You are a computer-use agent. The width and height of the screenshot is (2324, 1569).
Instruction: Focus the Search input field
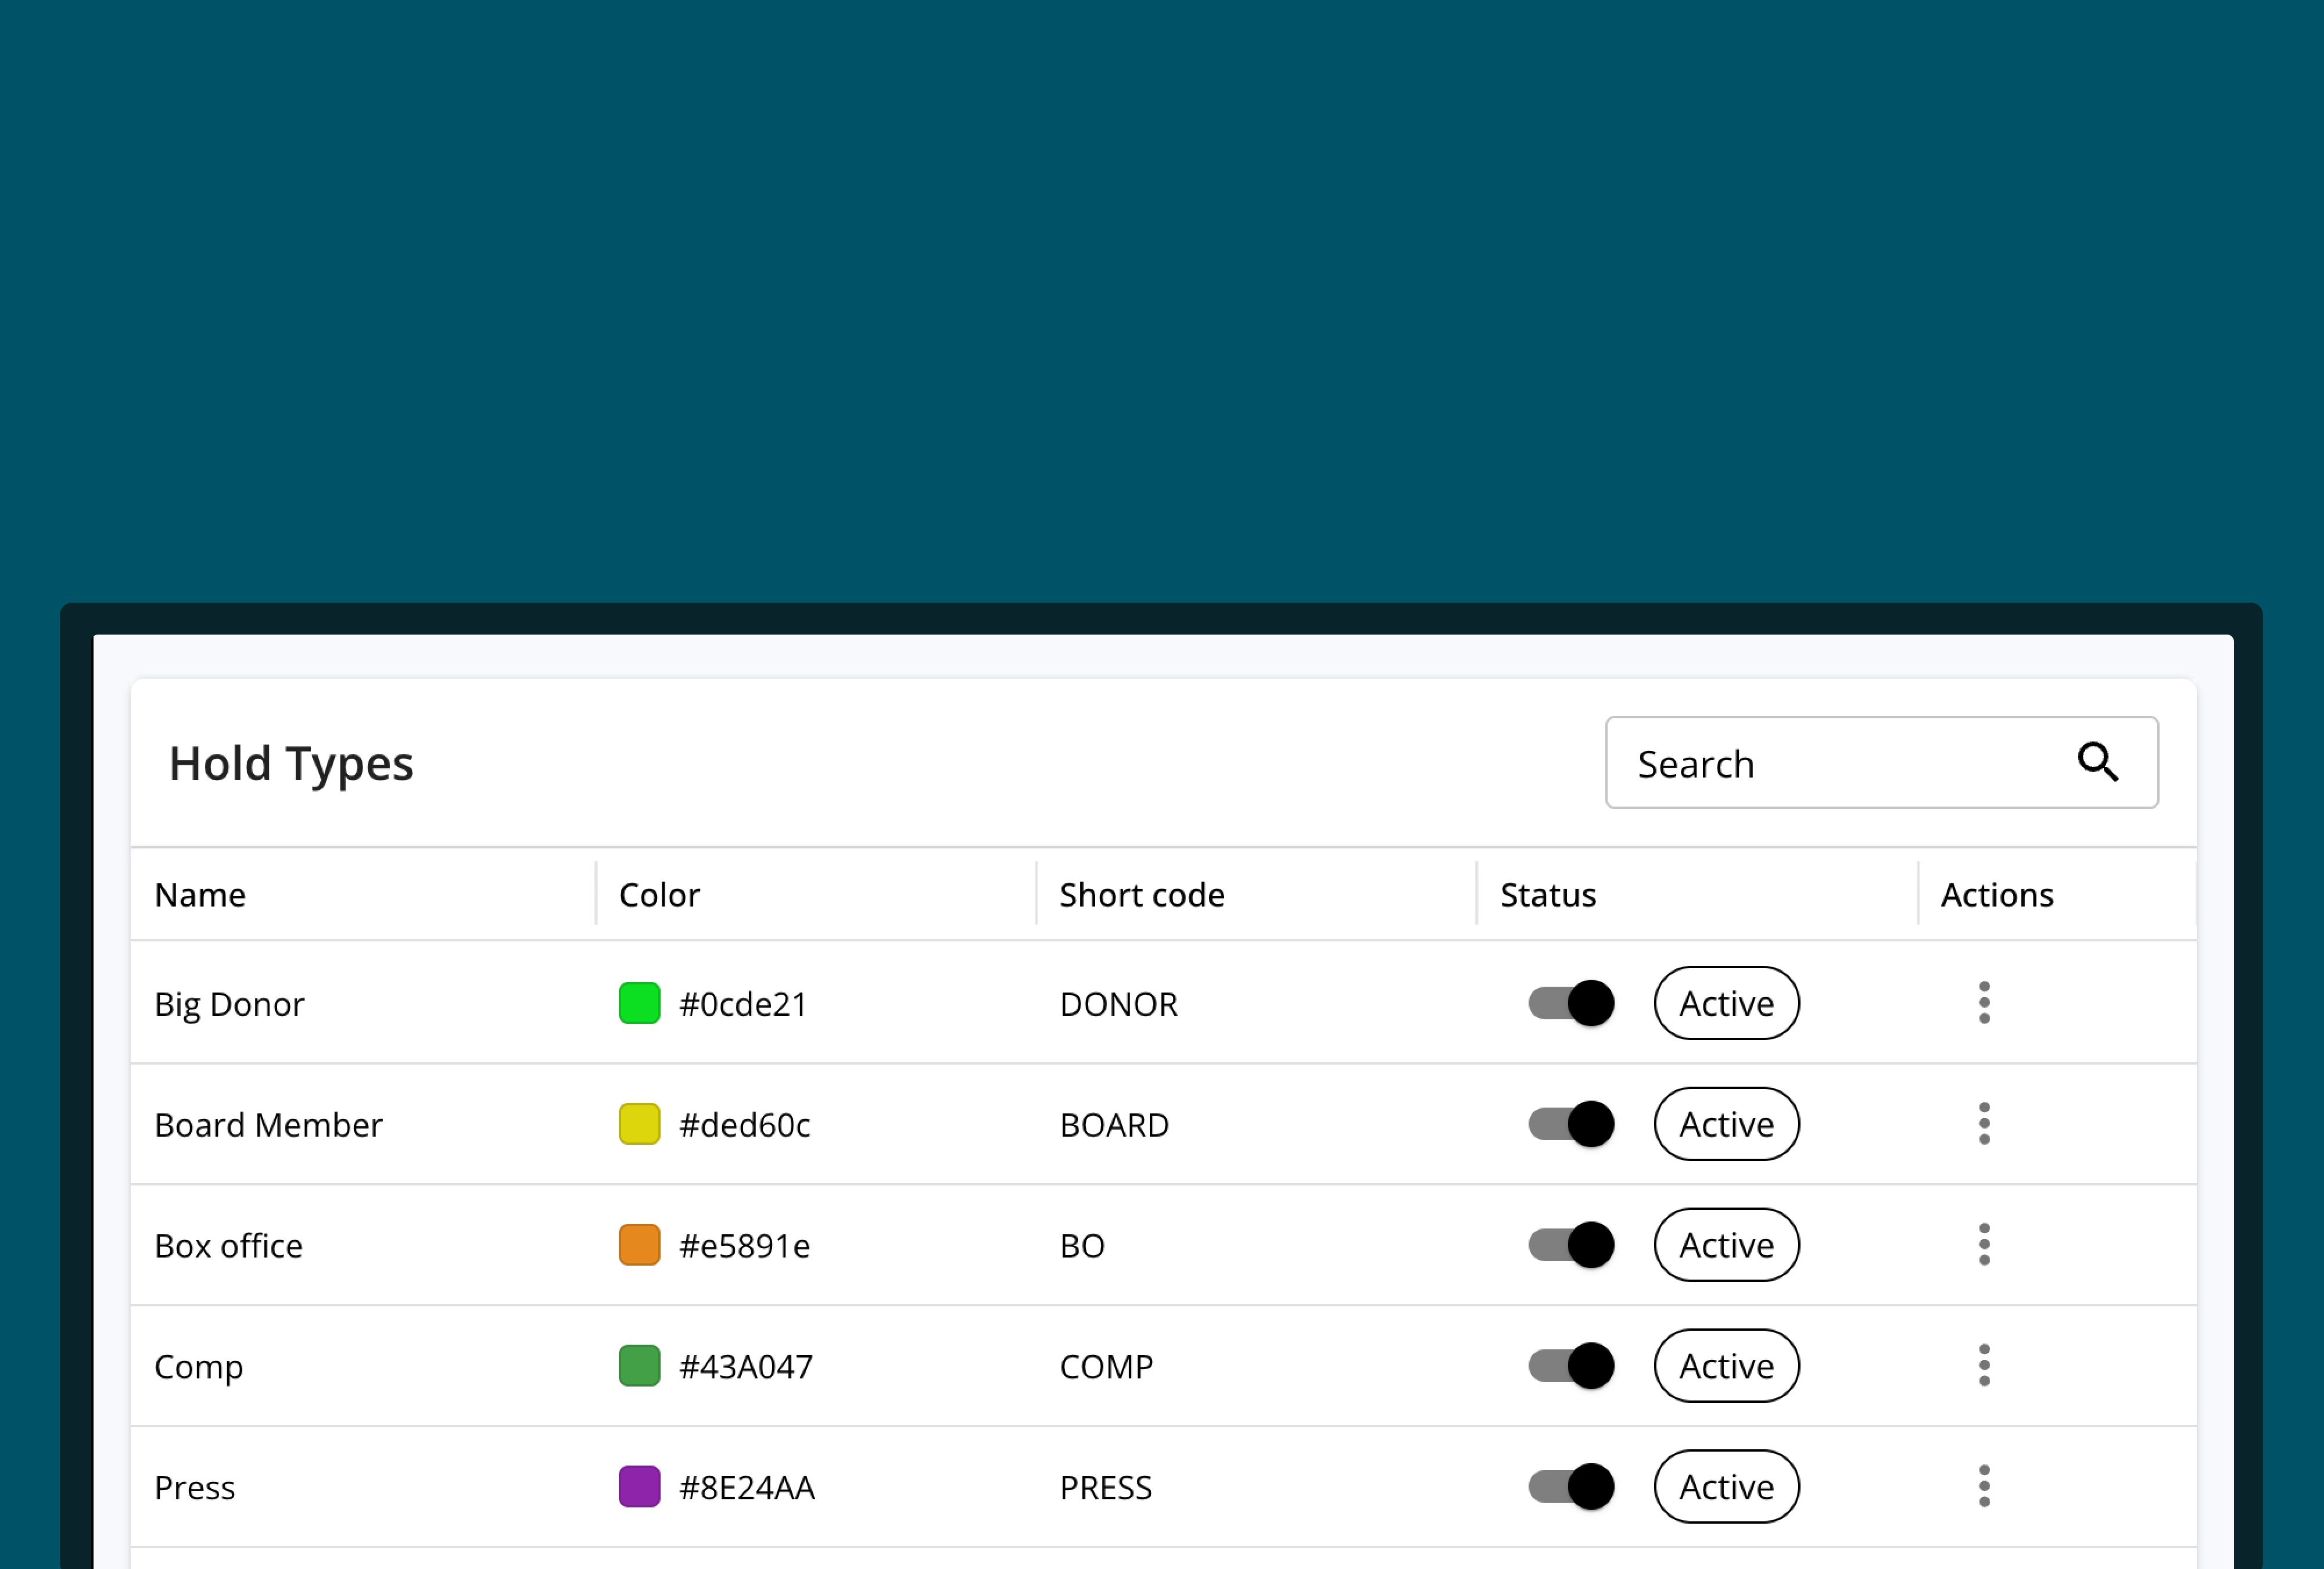click(1881, 762)
